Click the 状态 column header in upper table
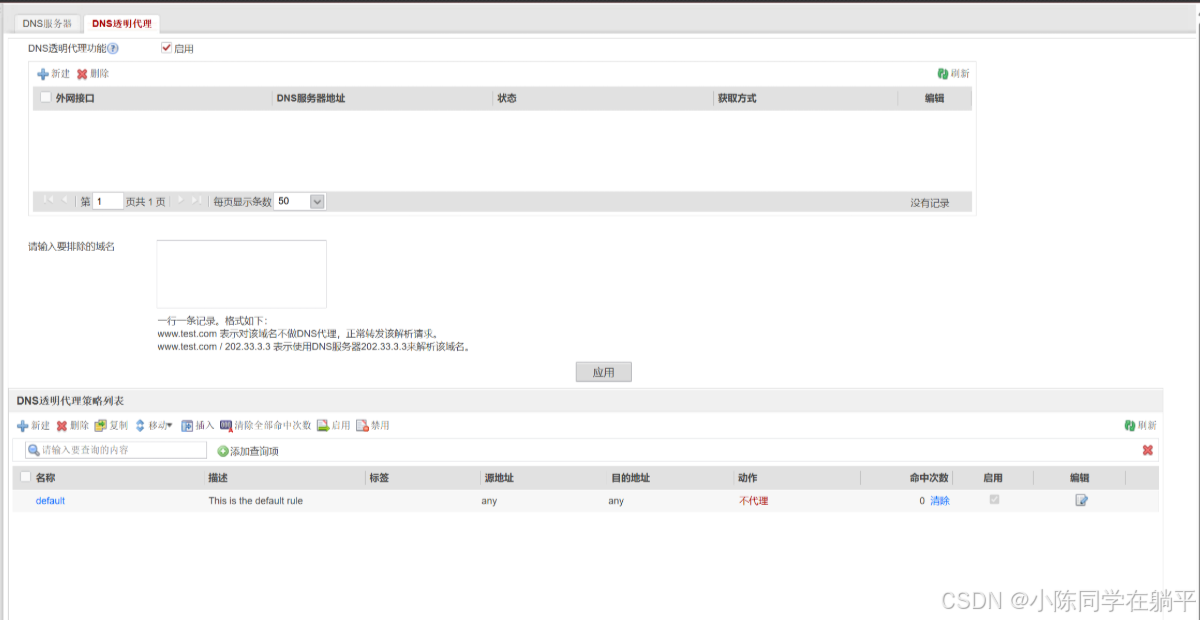The height and width of the screenshot is (620, 1200). pyautogui.click(x=506, y=99)
